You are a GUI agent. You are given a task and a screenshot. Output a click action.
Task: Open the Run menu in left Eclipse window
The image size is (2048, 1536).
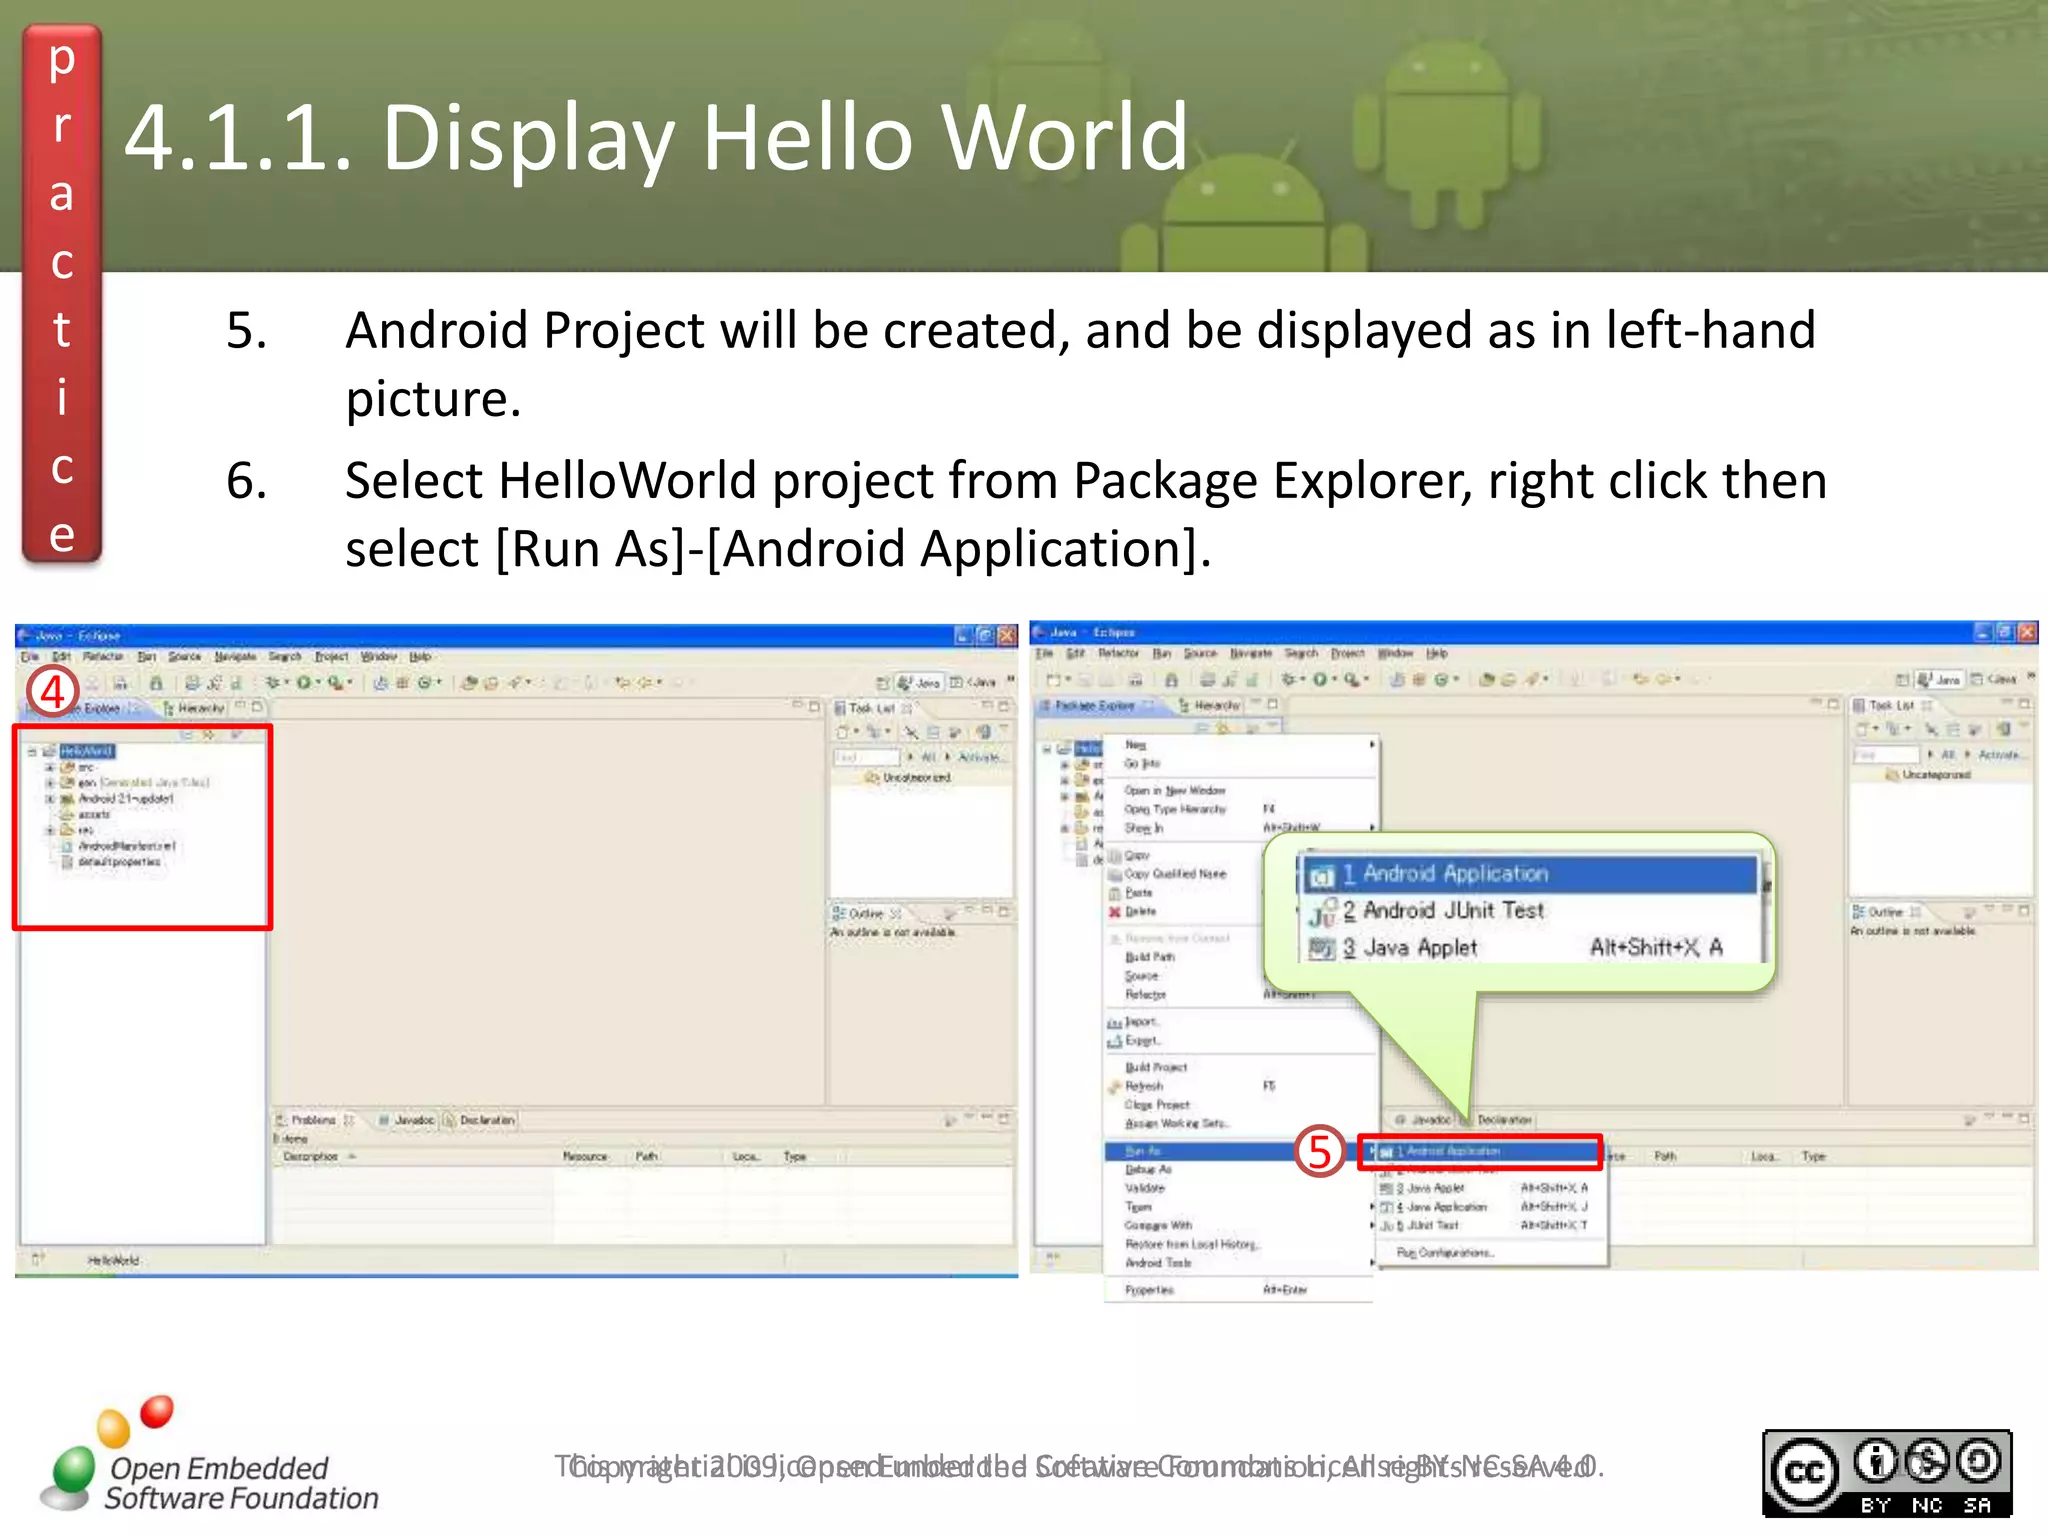(x=147, y=657)
